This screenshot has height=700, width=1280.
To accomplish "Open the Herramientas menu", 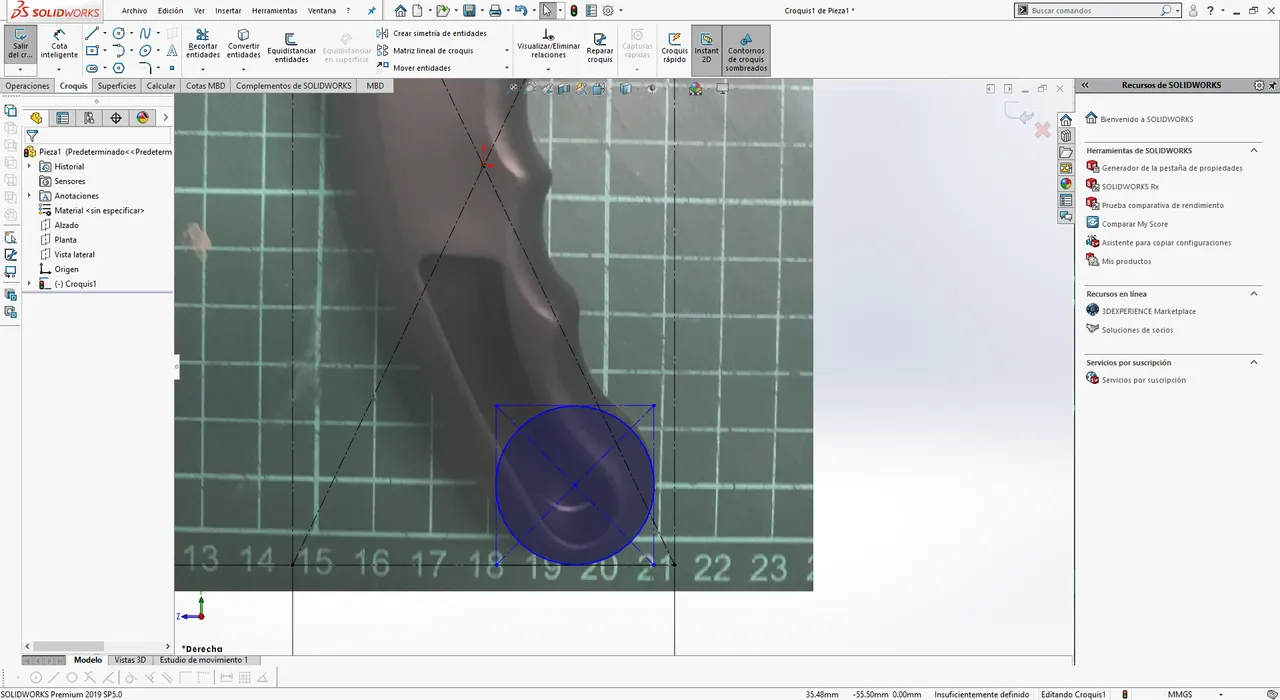I will [x=274, y=10].
